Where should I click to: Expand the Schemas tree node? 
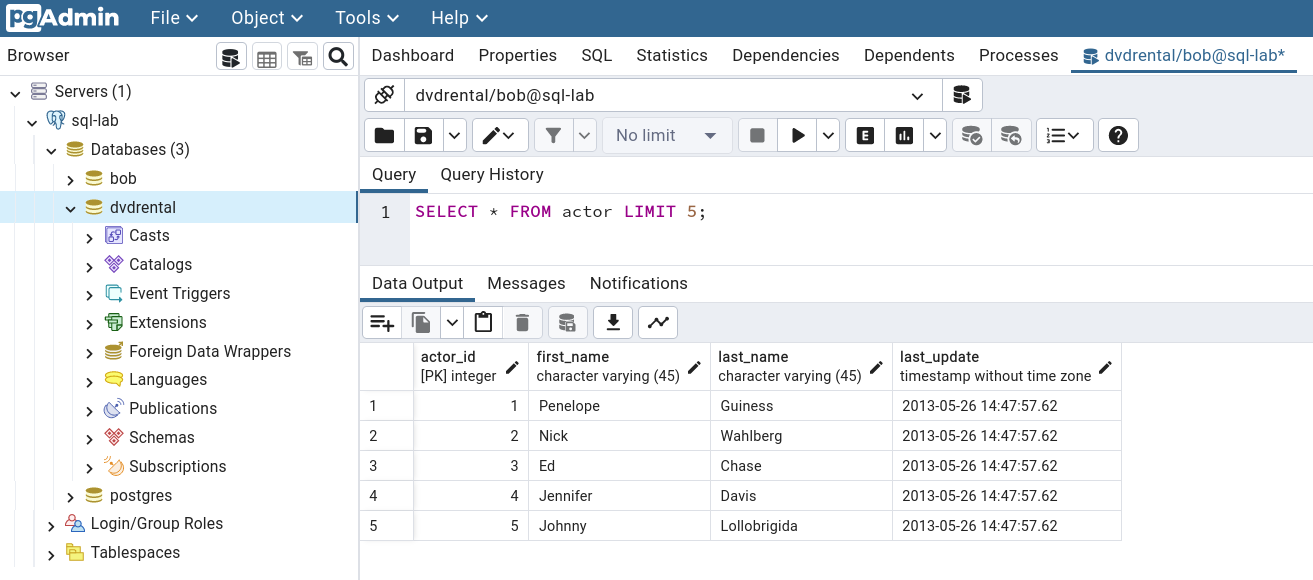pyautogui.click(x=89, y=438)
